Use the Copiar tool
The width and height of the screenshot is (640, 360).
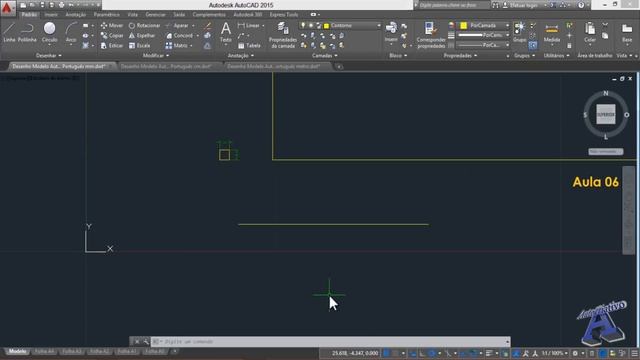click(x=112, y=36)
